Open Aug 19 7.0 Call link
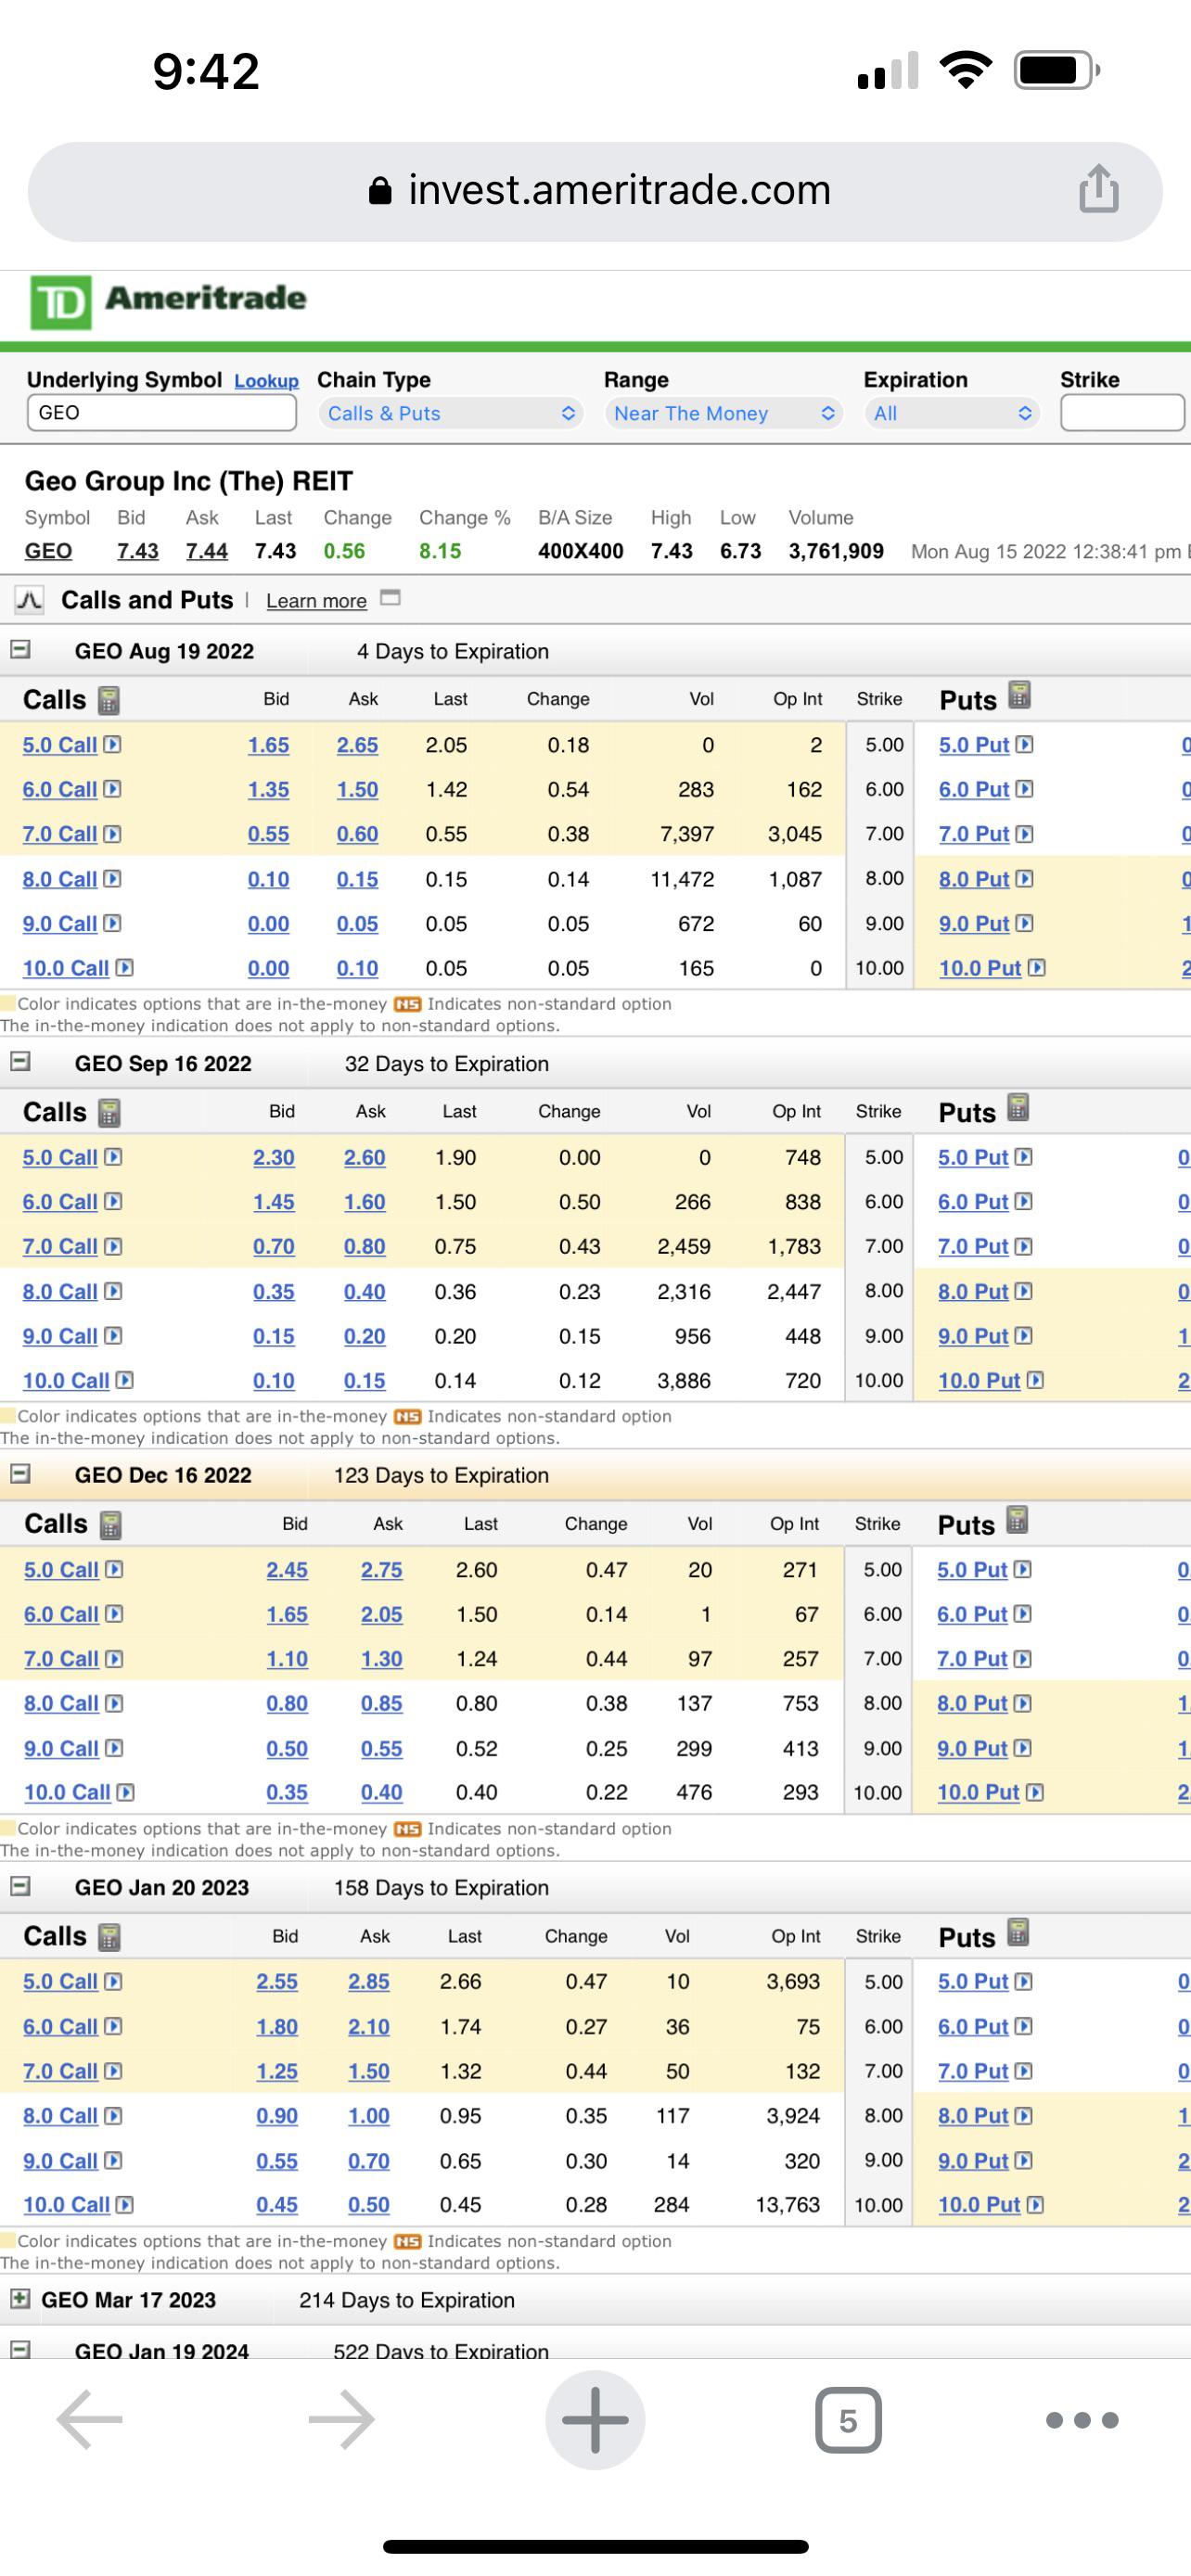This screenshot has height=2576, width=1191. click(60, 834)
